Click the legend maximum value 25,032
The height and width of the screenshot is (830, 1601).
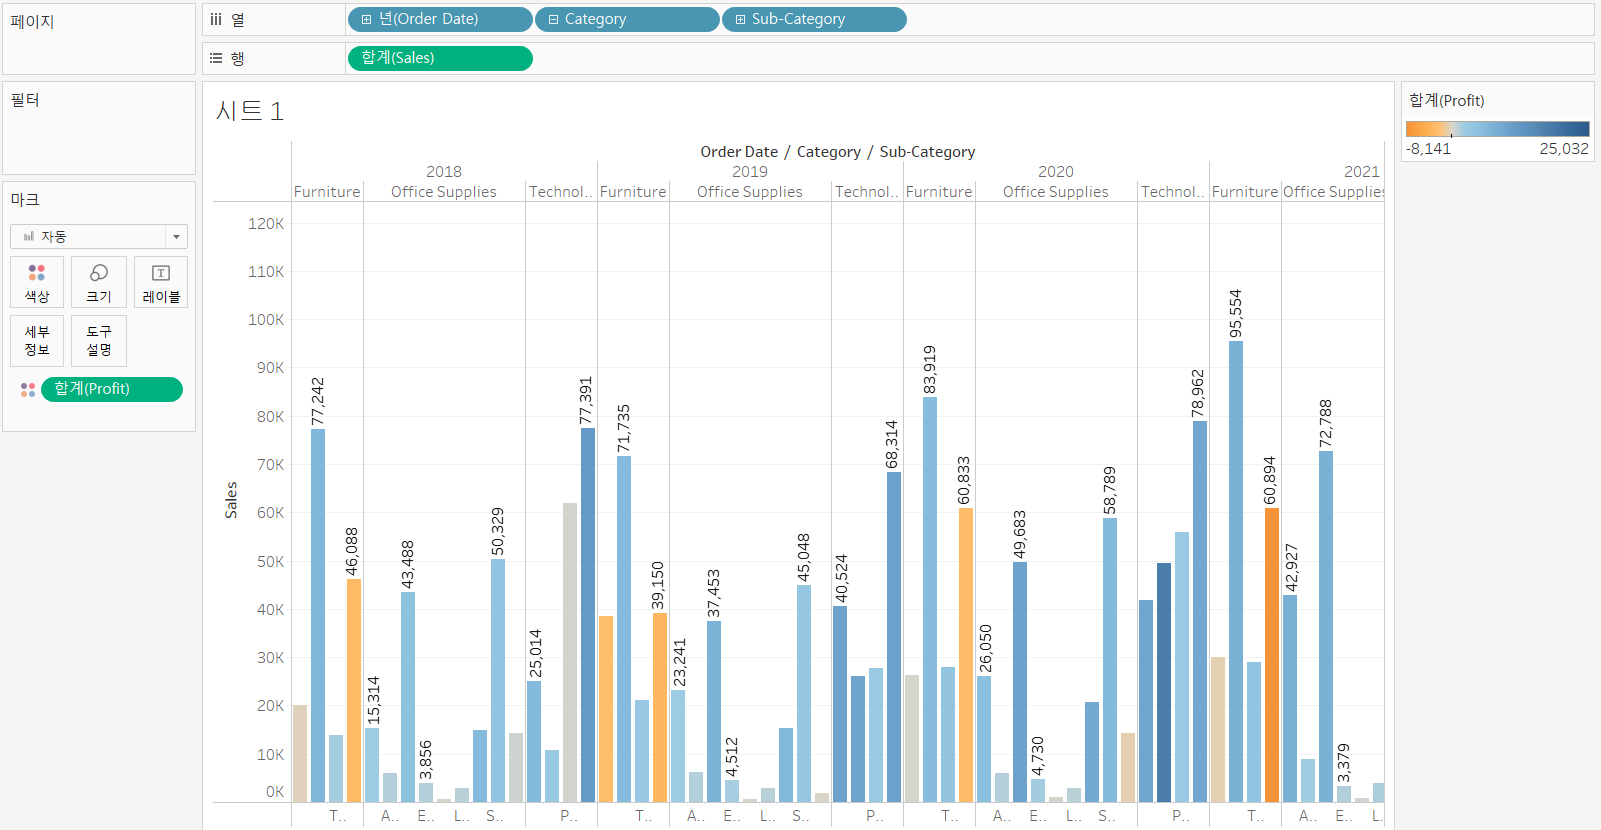click(1564, 148)
